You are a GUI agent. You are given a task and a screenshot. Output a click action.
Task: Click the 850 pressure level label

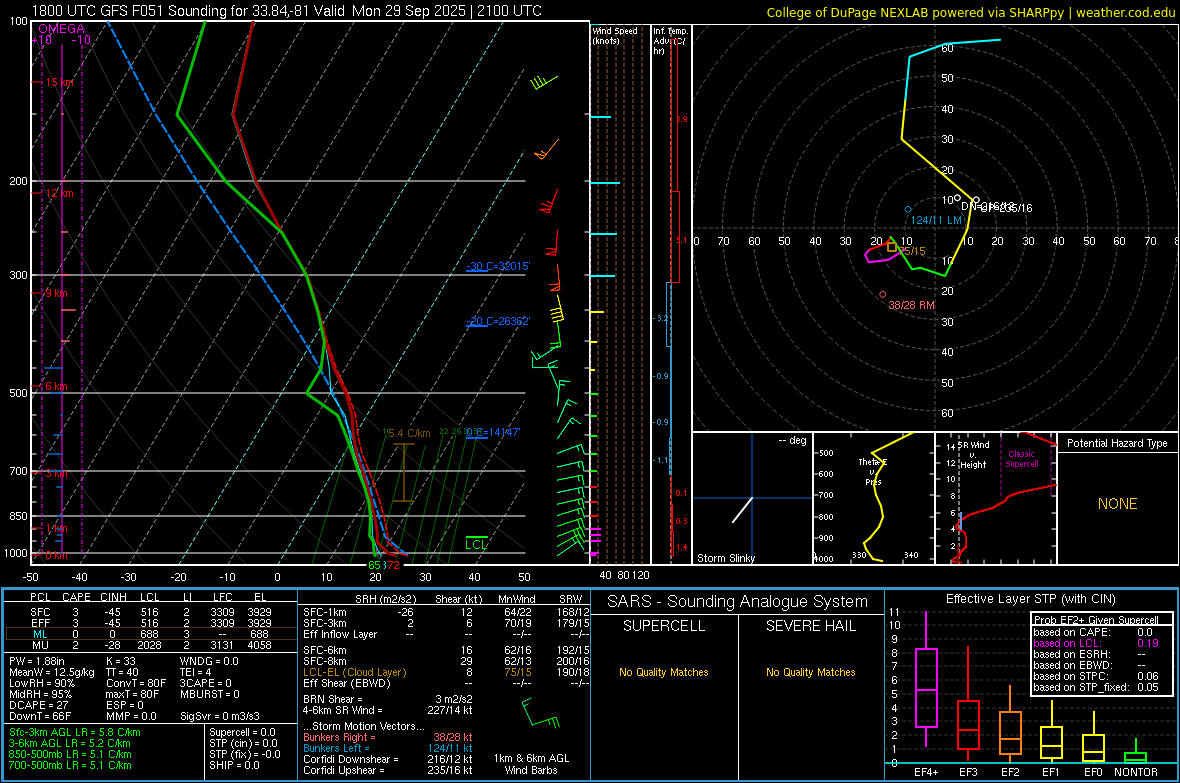19,516
